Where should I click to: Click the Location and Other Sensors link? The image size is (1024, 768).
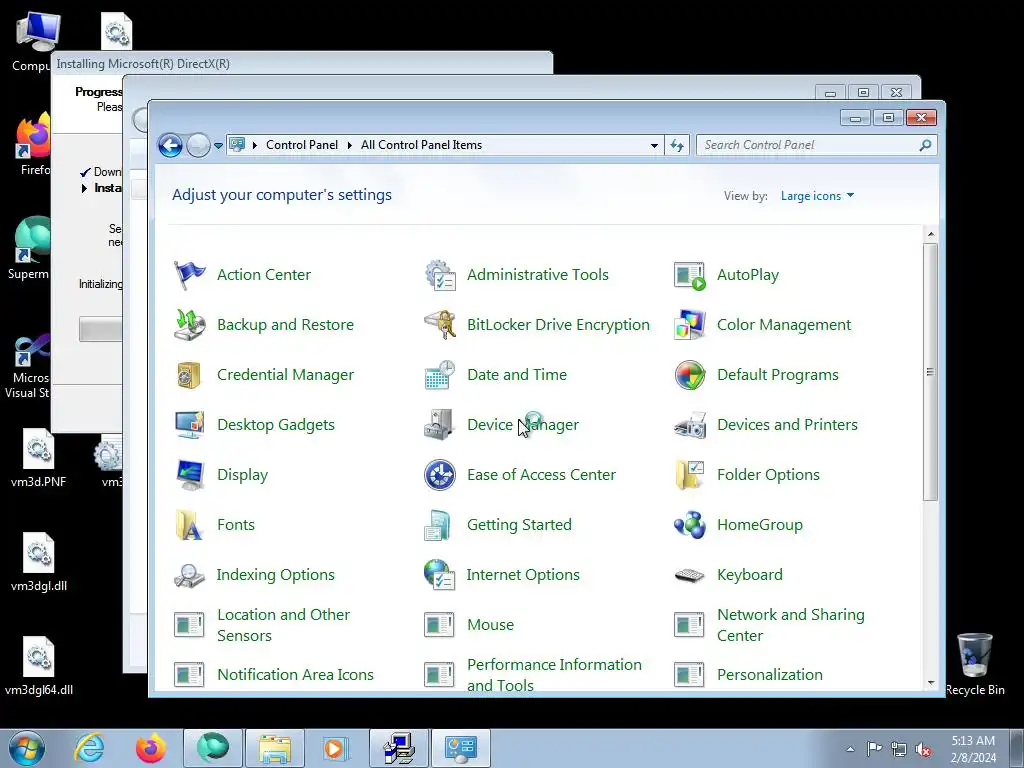click(283, 625)
